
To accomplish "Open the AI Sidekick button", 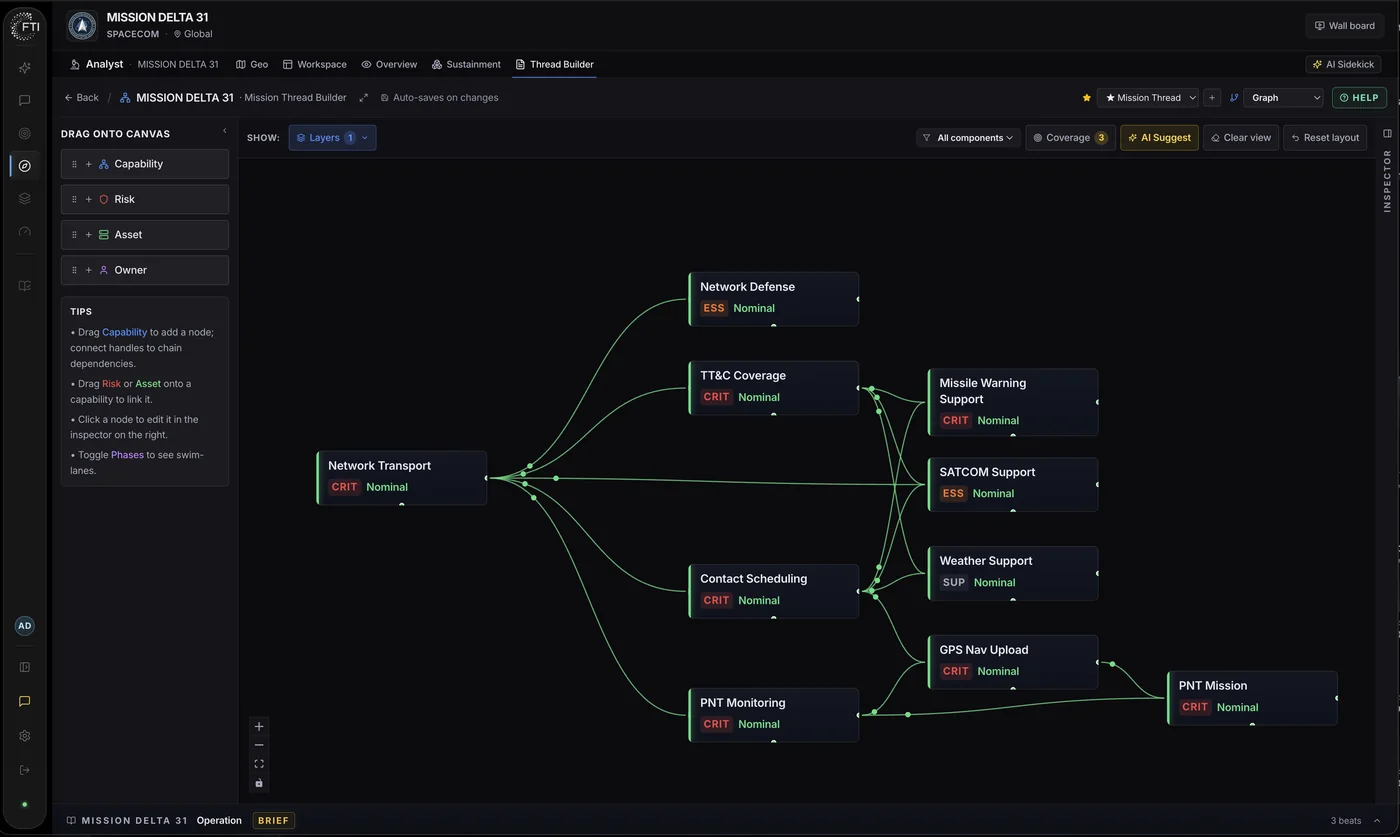I will coord(1343,64).
